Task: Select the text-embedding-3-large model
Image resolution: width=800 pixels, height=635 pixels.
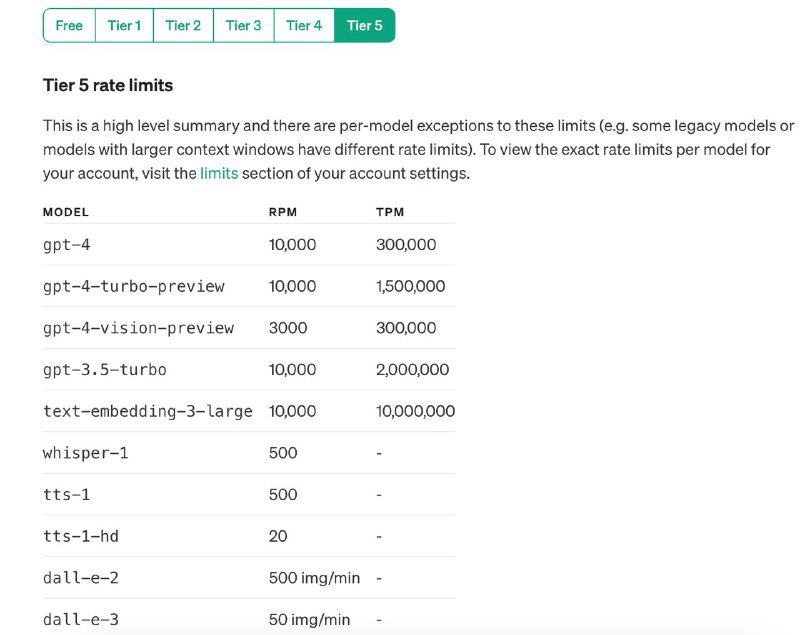Action: click(146, 411)
